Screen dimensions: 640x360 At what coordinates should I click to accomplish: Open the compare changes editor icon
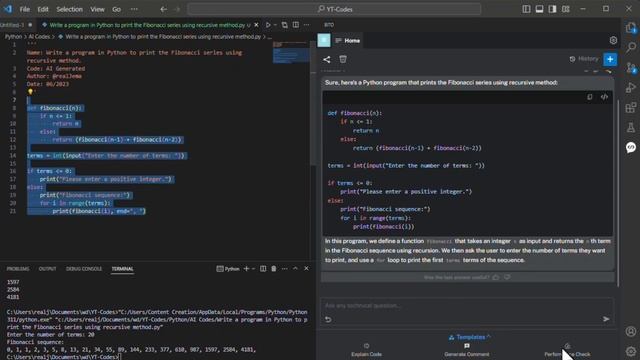[284, 25]
